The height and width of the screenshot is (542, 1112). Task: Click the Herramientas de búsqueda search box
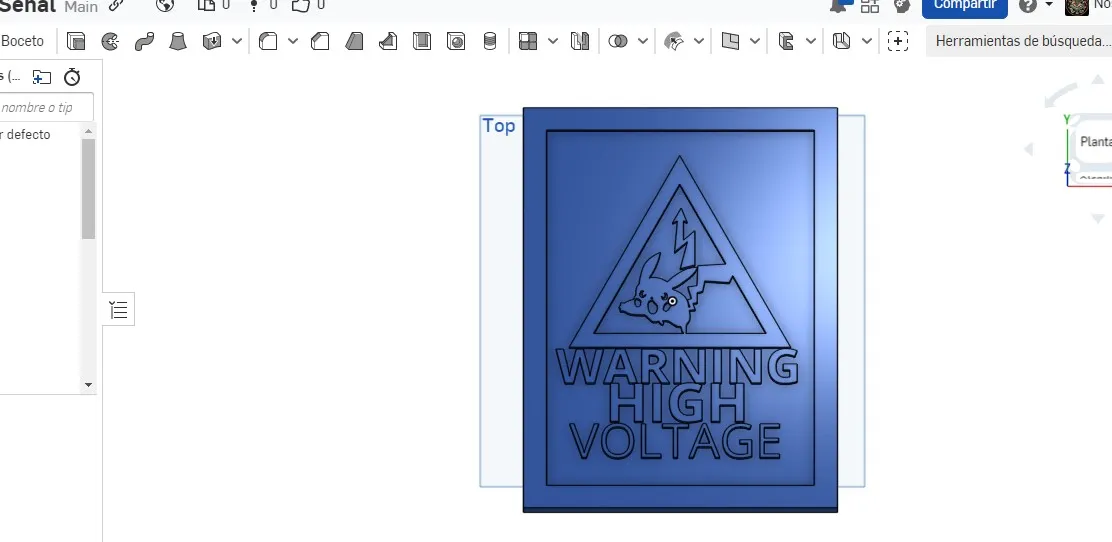(x=1022, y=41)
